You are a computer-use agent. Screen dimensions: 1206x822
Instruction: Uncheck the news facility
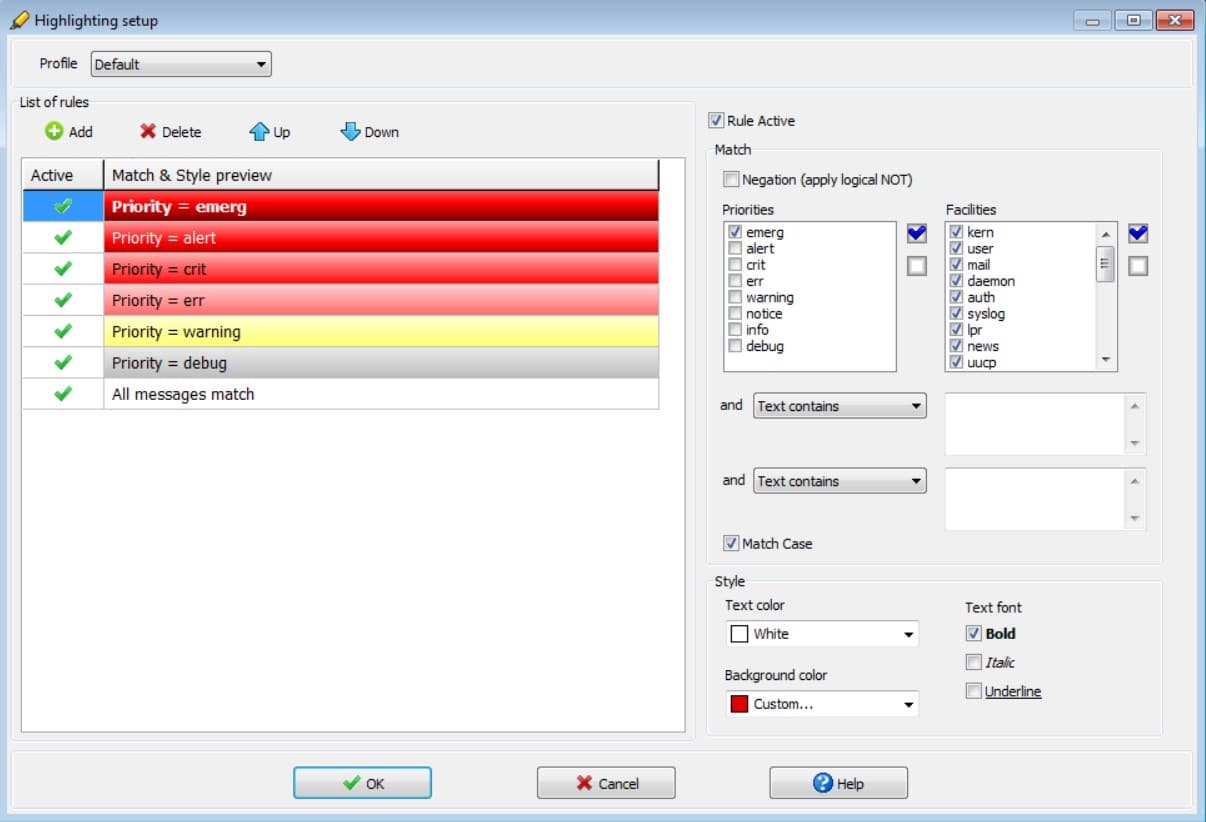point(956,346)
